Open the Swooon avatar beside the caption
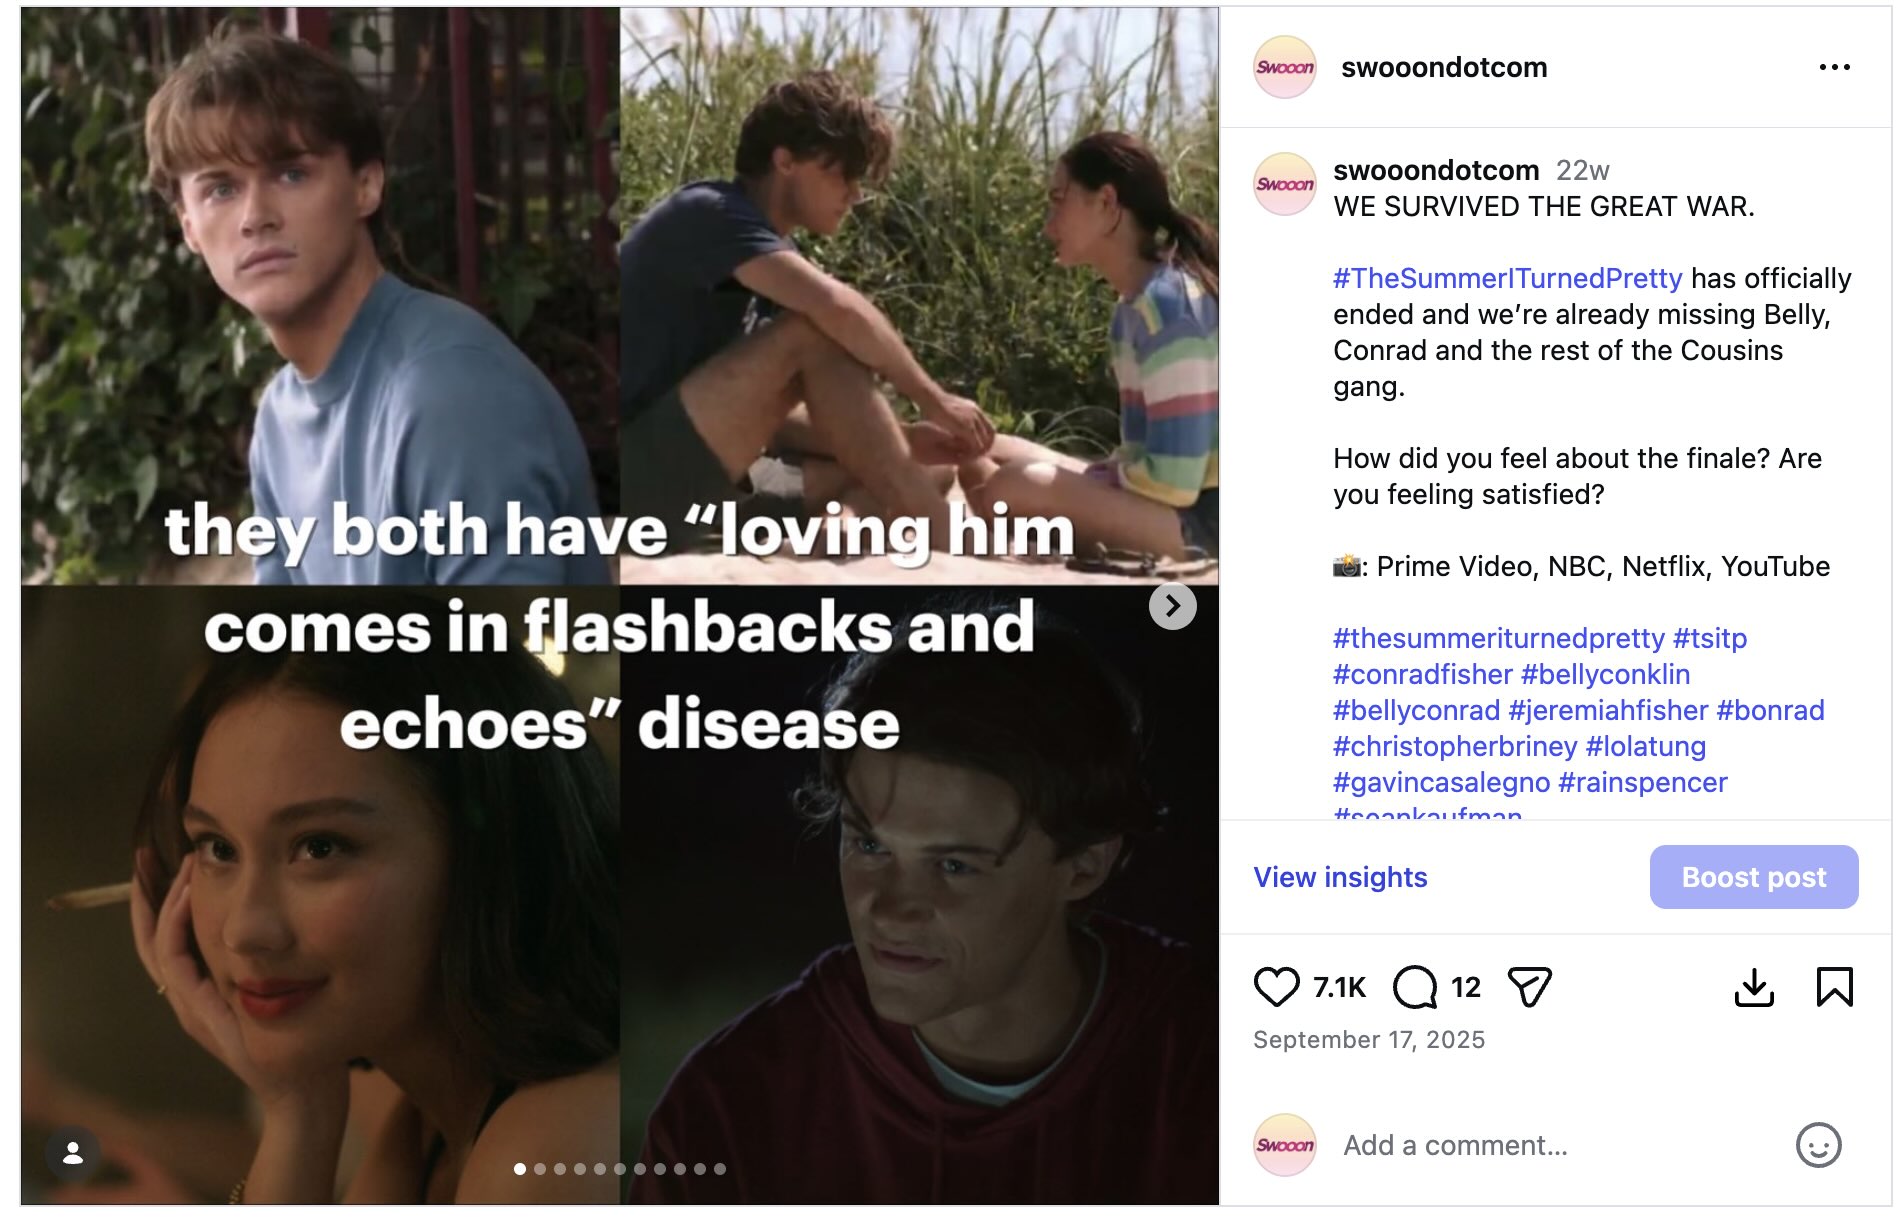1896x1226 pixels. click(1285, 184)
